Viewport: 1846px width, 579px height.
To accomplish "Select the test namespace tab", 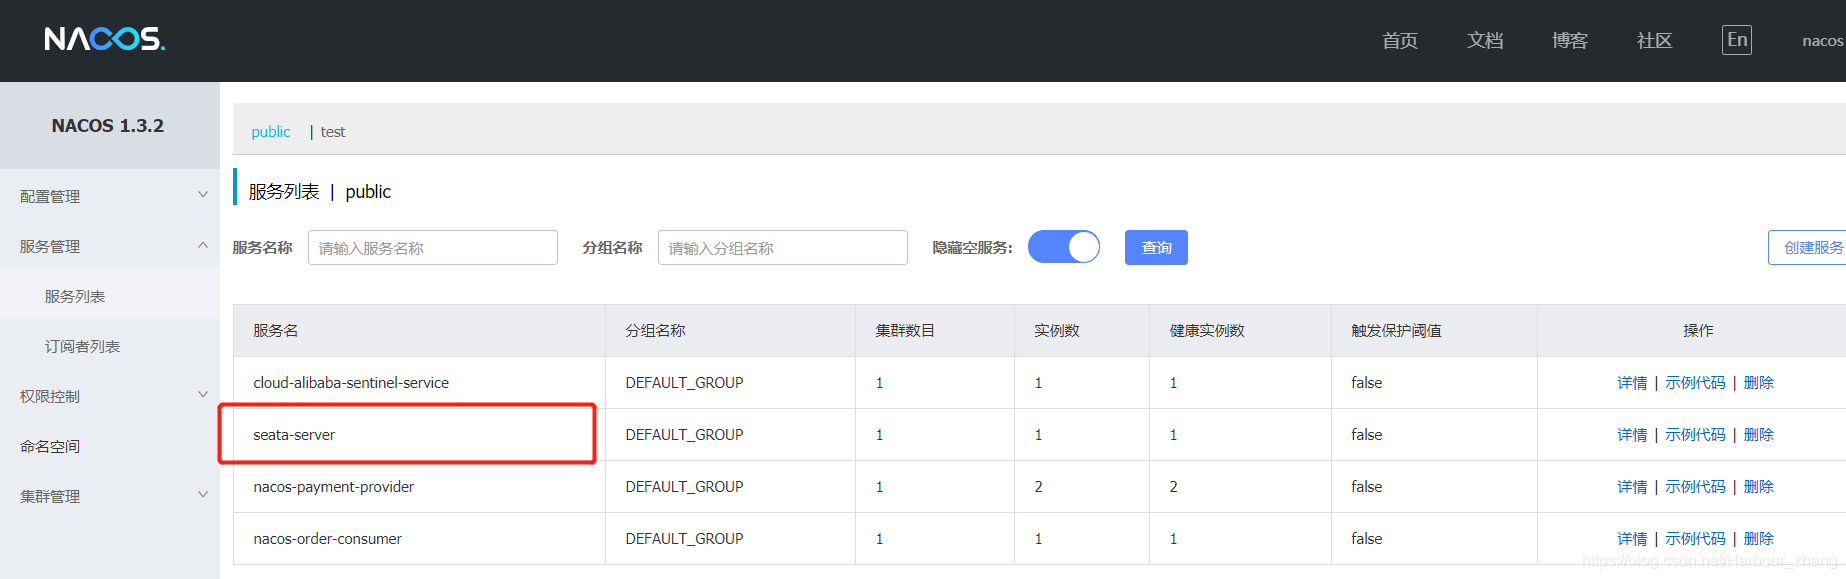I will (x=333, y=132).
